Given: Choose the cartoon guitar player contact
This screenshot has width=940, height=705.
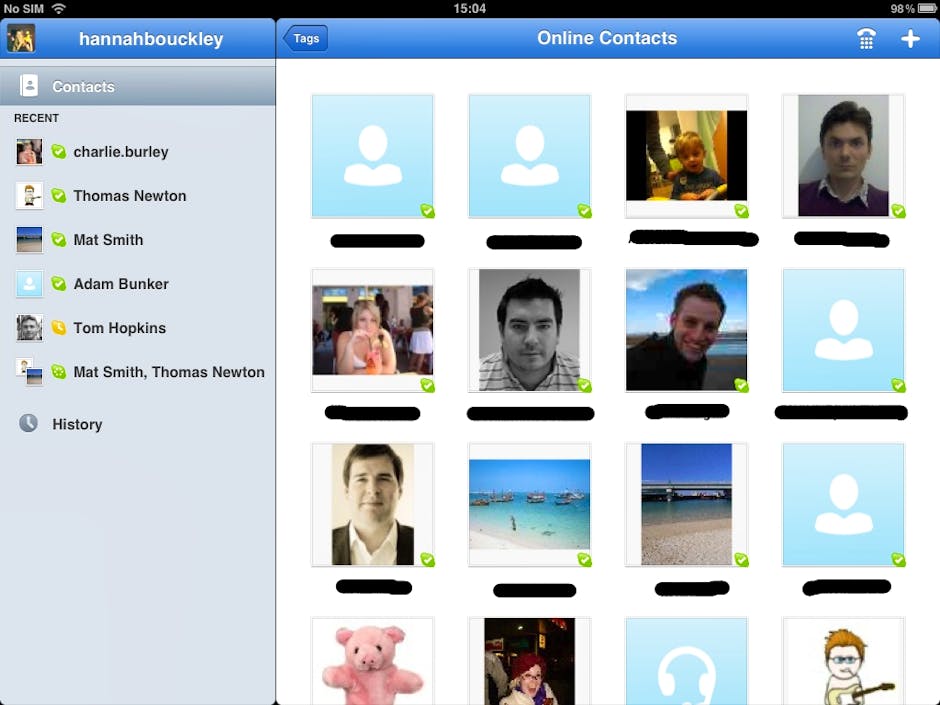Looking at the screenshot, I should click(x=843, y=662).
